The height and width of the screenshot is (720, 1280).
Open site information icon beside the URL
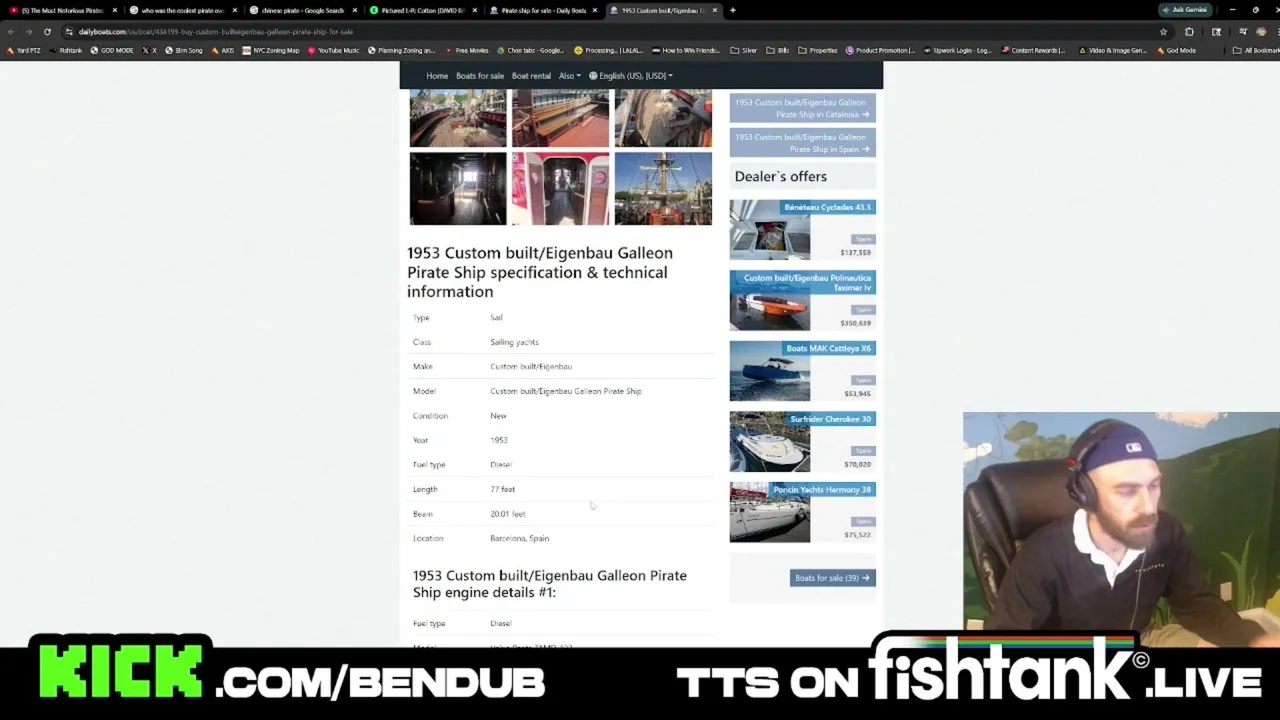tap(69, 32)
